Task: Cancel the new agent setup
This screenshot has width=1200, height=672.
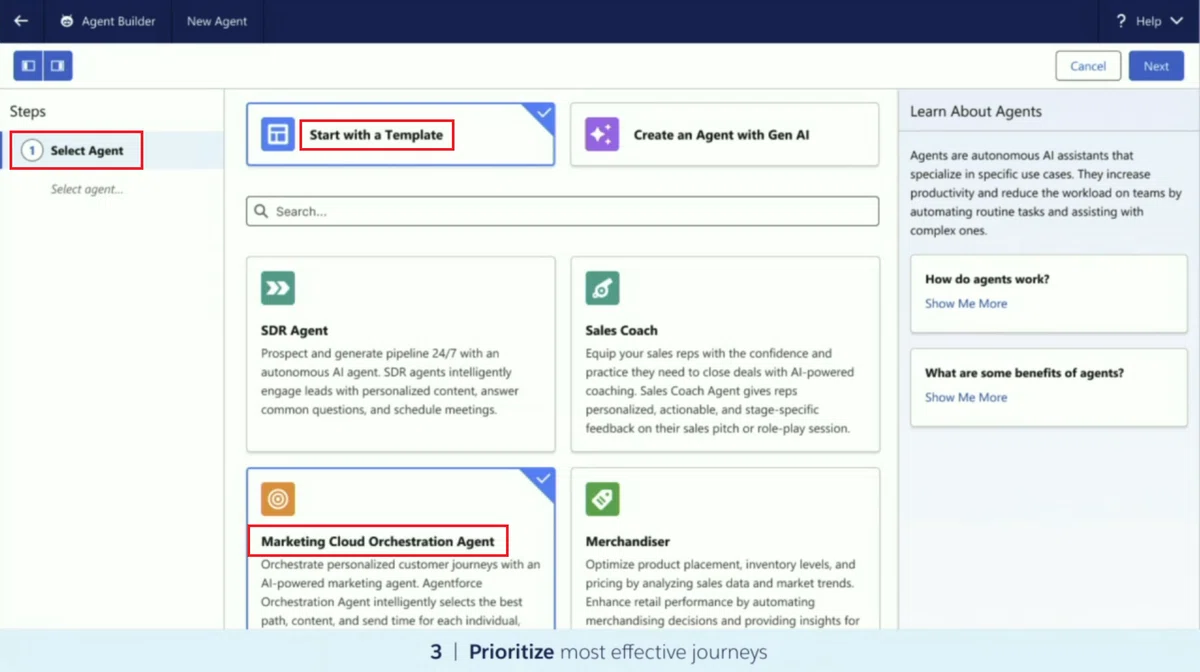Action: 1088,66
